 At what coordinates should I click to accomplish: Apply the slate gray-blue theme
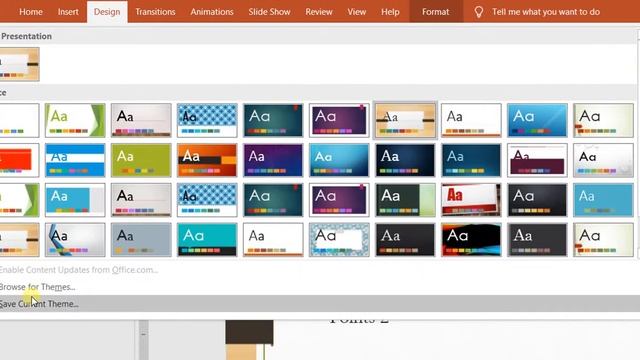tap(141, 240)
